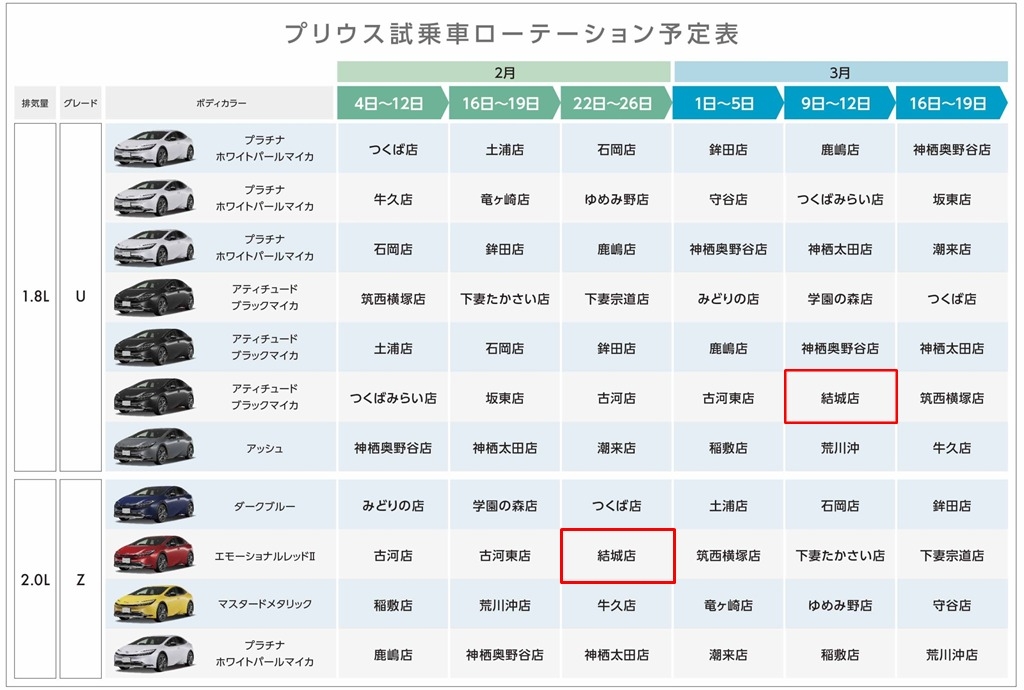The width and height of the screenshot is (1024, 690).
Task: Click 牛久店 under February 4日〜12日
Action: click(x=392, y=199)
